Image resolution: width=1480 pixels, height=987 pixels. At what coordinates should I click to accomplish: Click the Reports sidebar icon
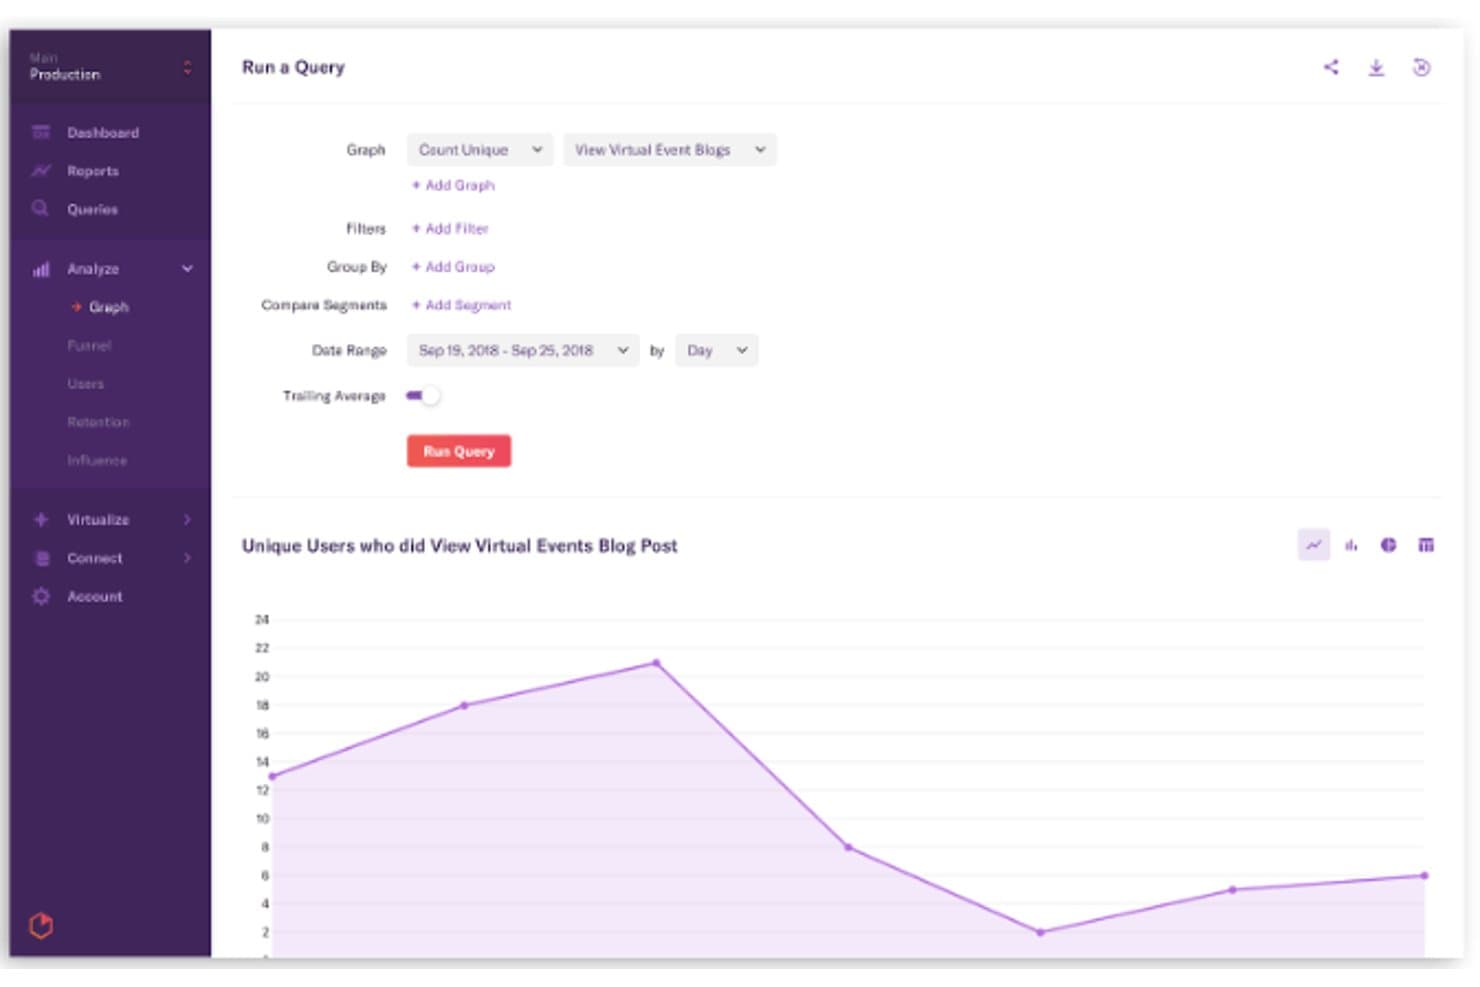pos(41,171)
